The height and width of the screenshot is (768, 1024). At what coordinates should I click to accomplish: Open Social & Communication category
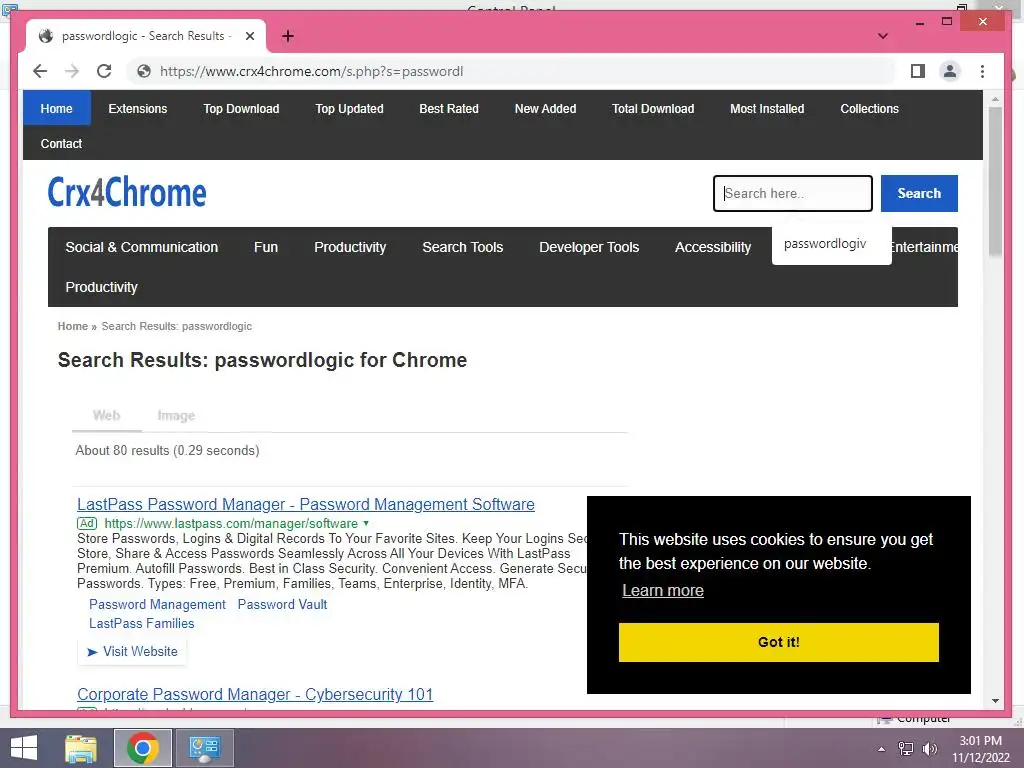pyautogui.click(x=142, y=247)
